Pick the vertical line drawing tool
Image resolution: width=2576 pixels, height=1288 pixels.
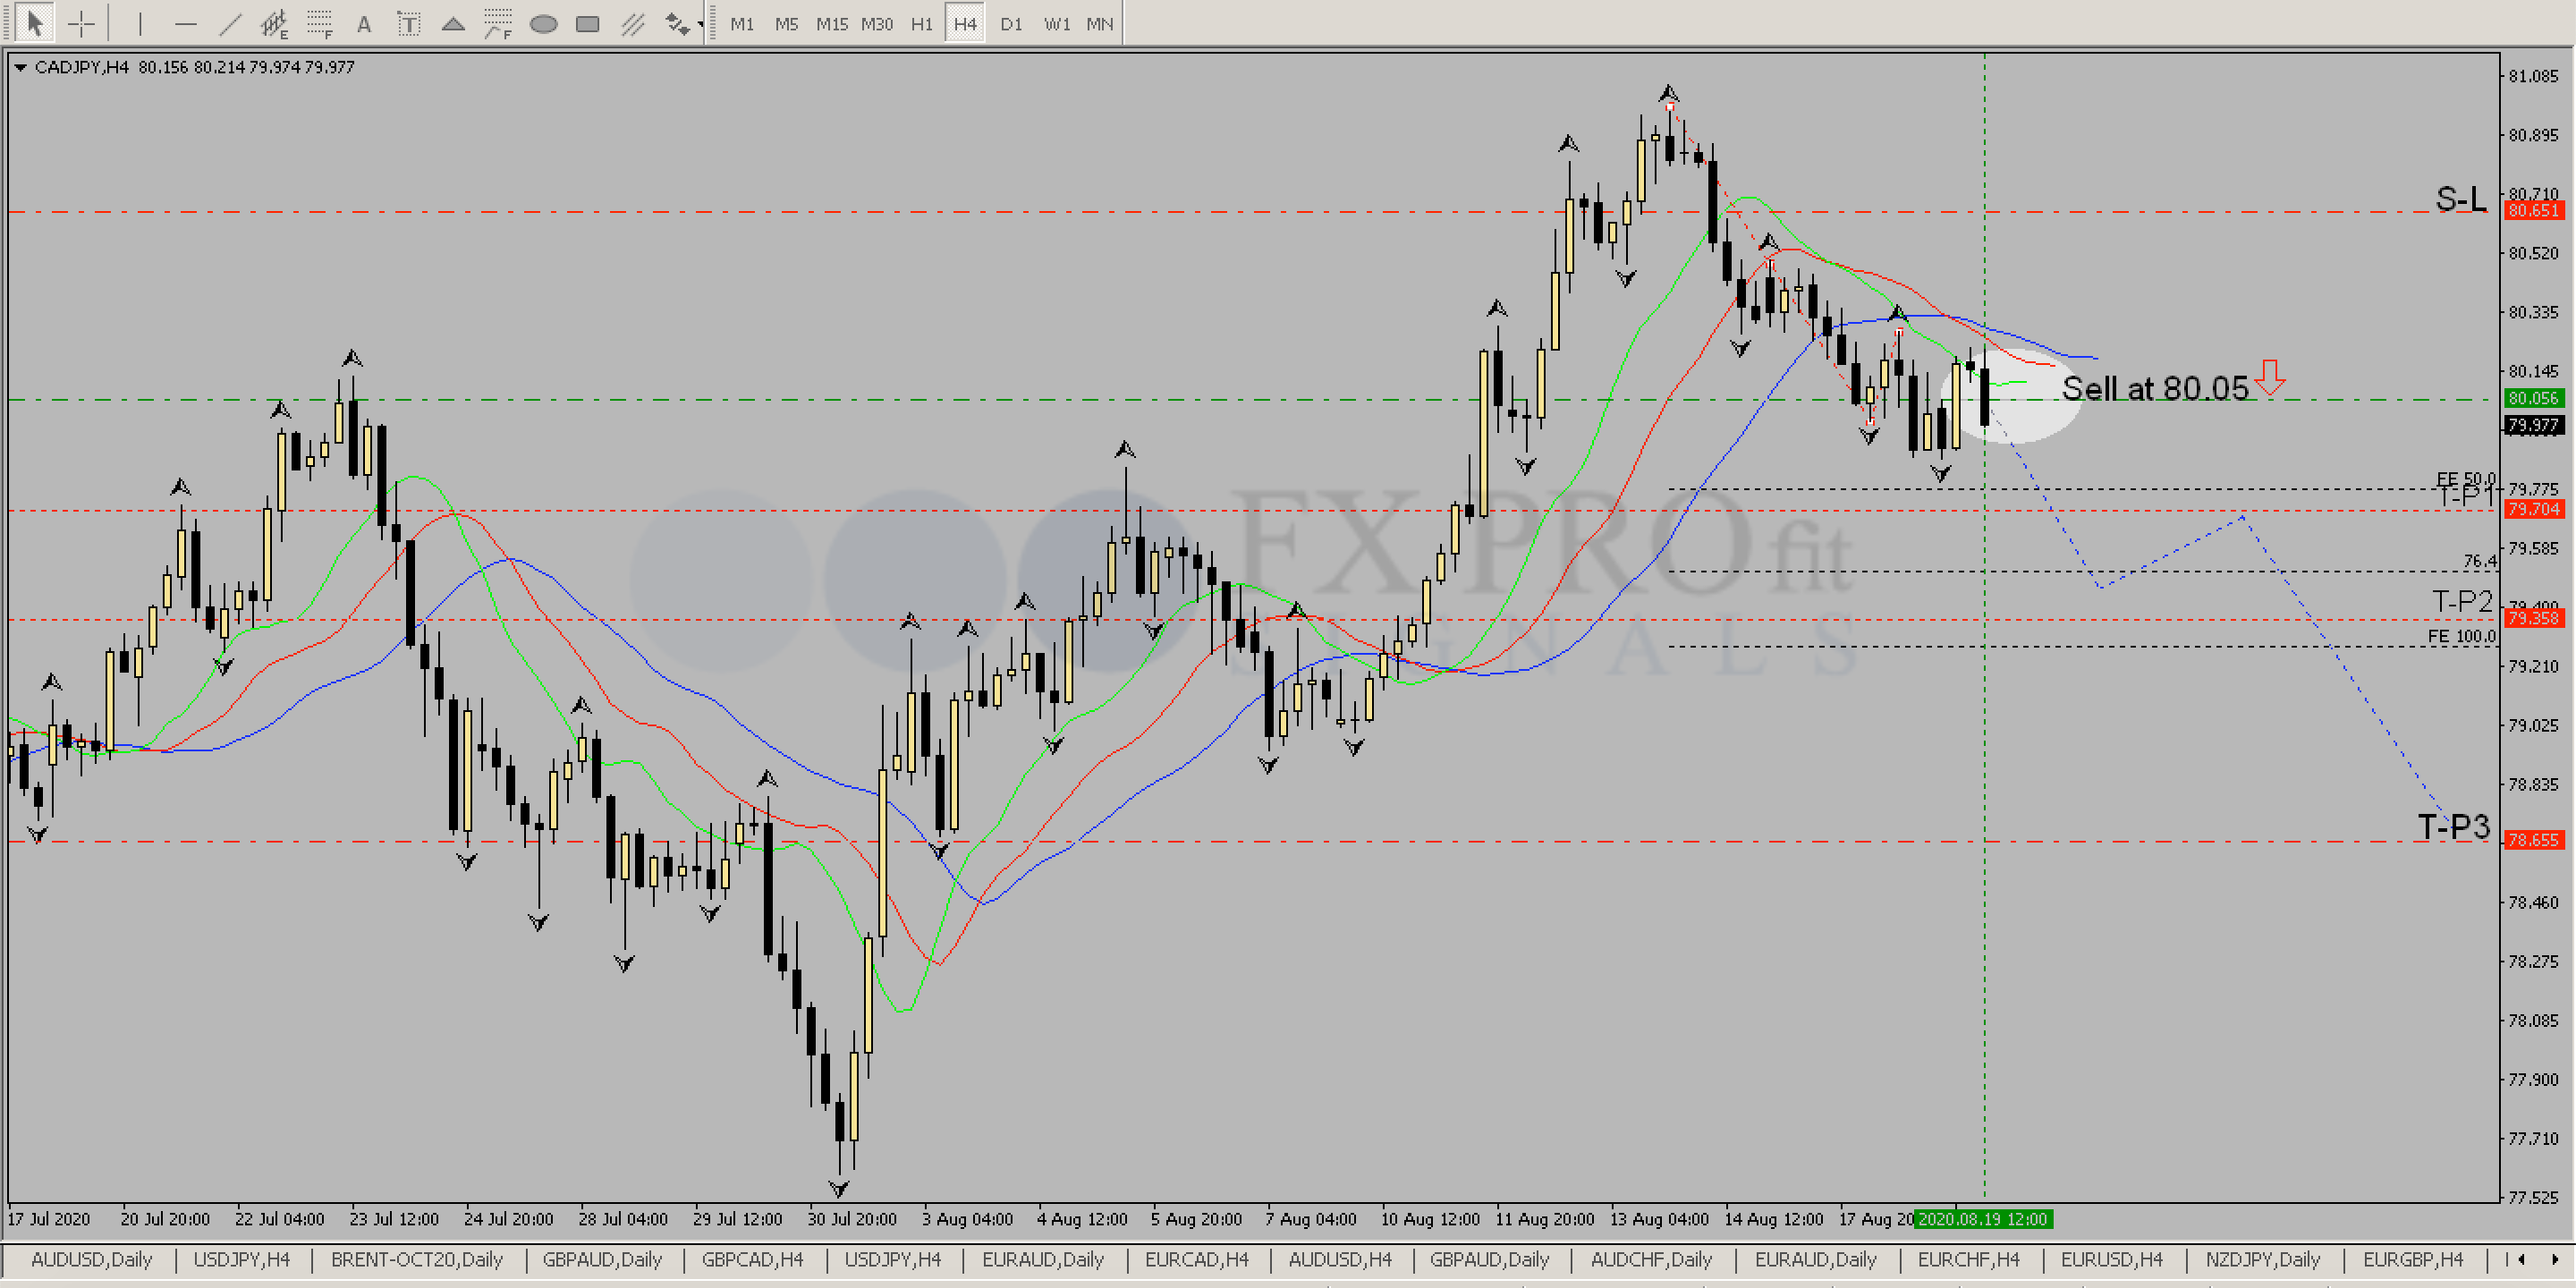140,23
